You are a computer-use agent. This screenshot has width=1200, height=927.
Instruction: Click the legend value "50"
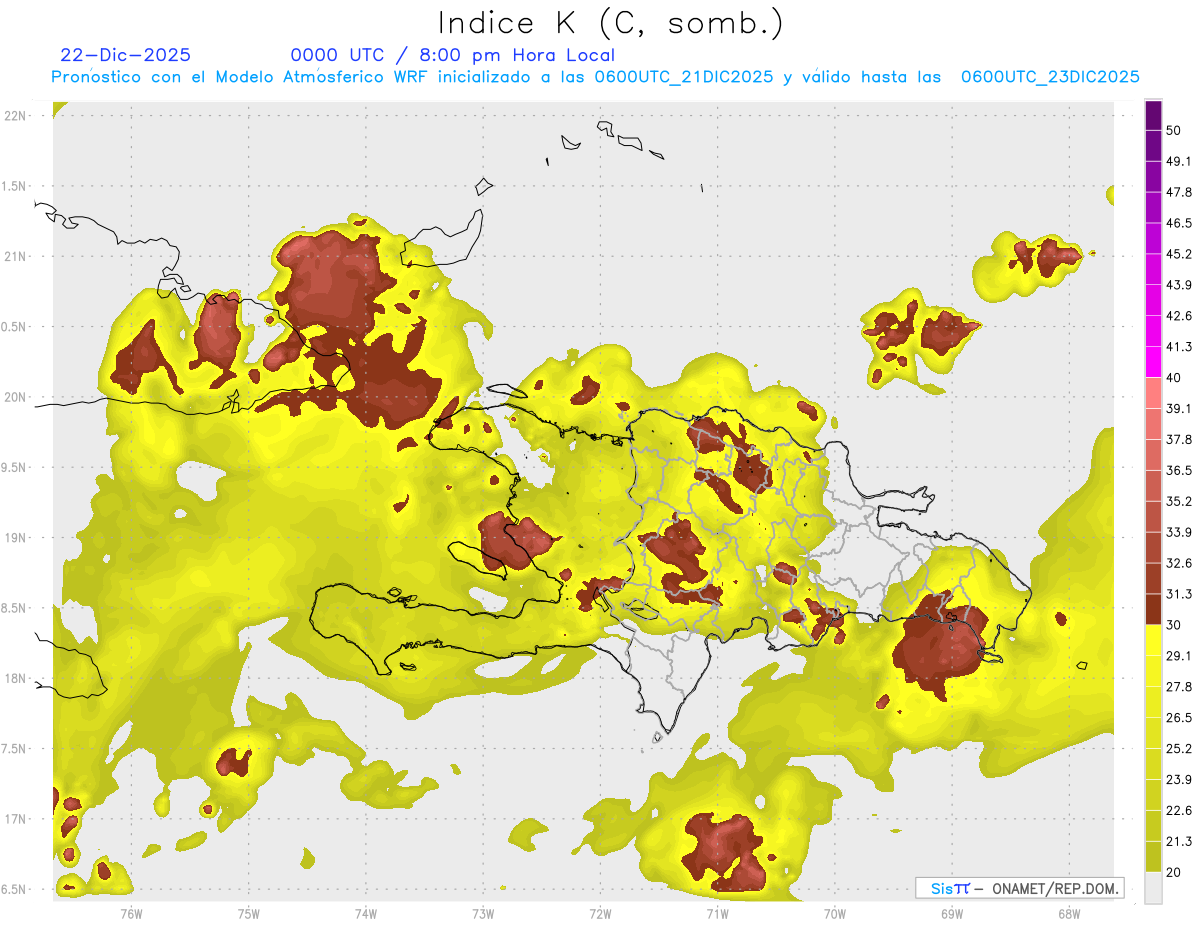(x=1173, y=130)
